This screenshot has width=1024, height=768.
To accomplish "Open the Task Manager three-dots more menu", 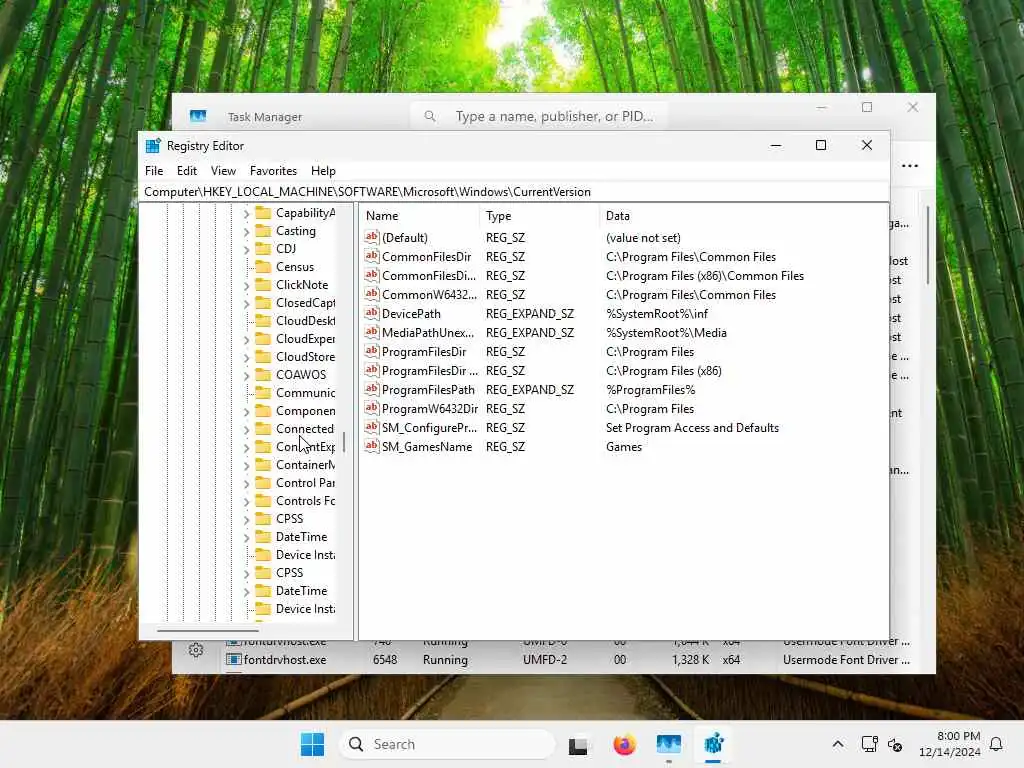I will (910, 166).
